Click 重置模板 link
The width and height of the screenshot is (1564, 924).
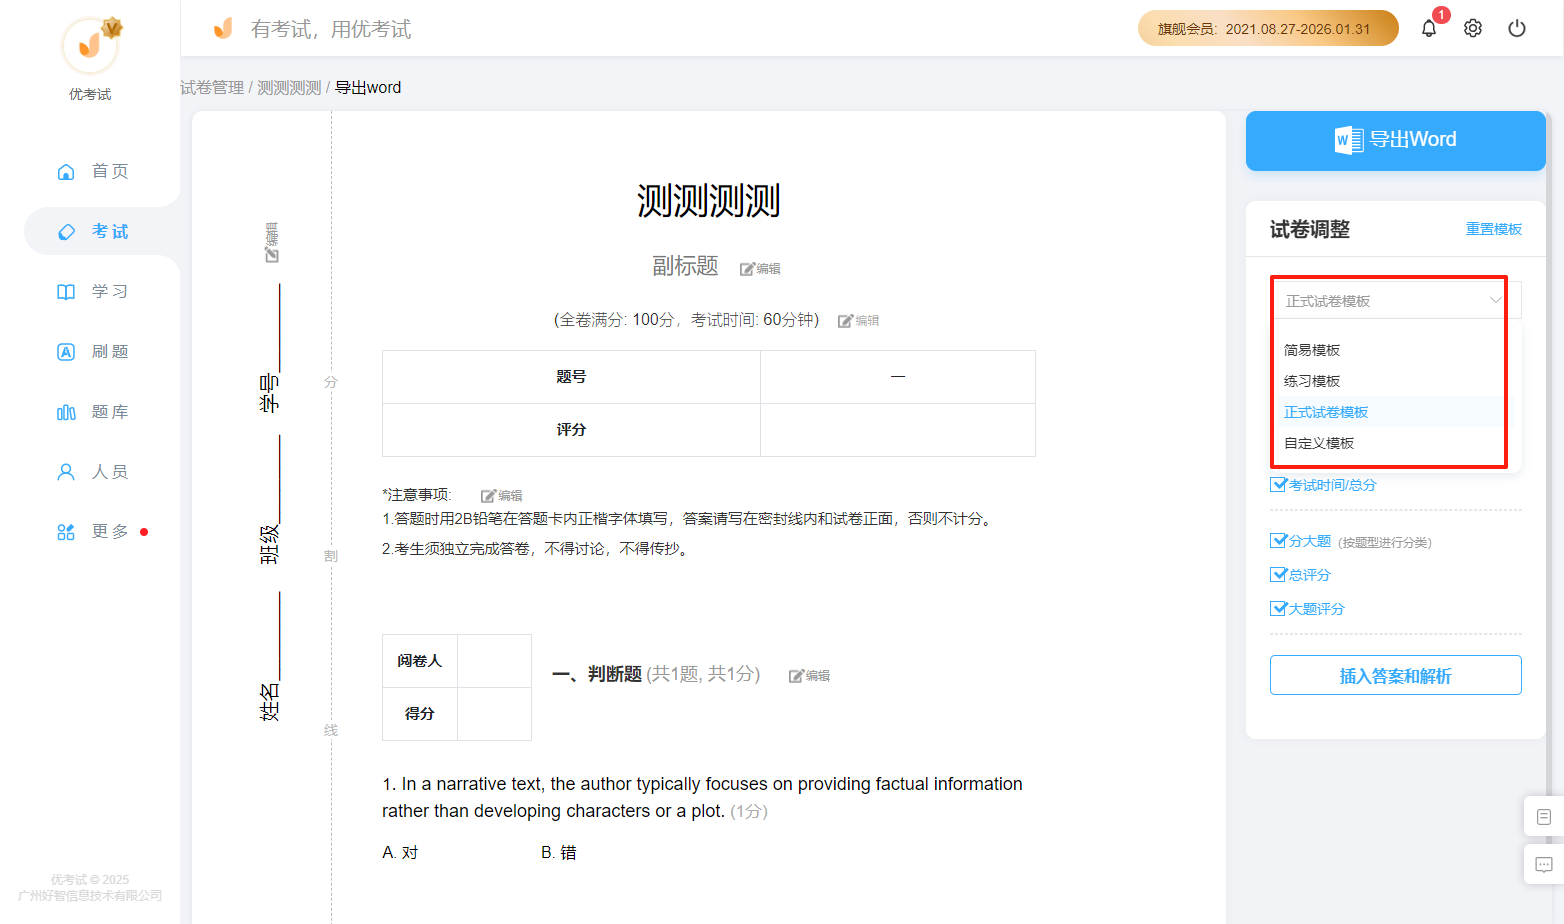coord(1493,229)
